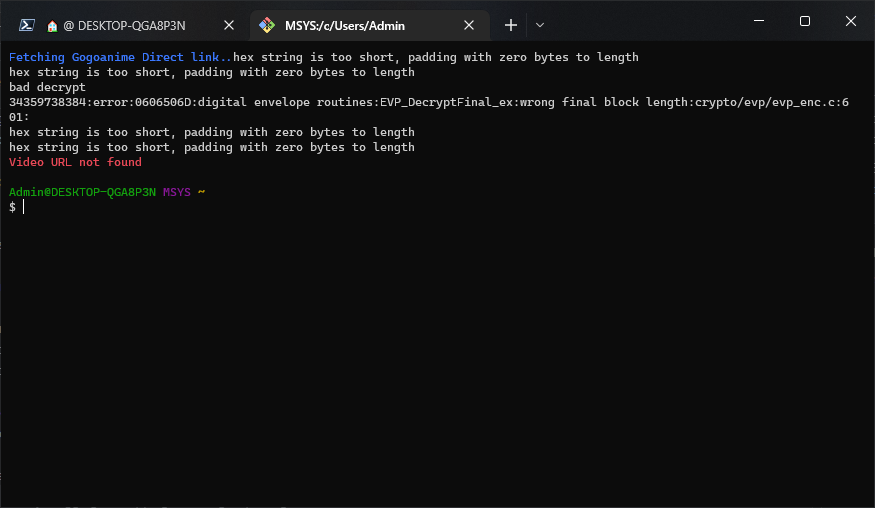Click the 'bad decrypt' line
Screen dimensions: 875x508
tap(47, 87)
